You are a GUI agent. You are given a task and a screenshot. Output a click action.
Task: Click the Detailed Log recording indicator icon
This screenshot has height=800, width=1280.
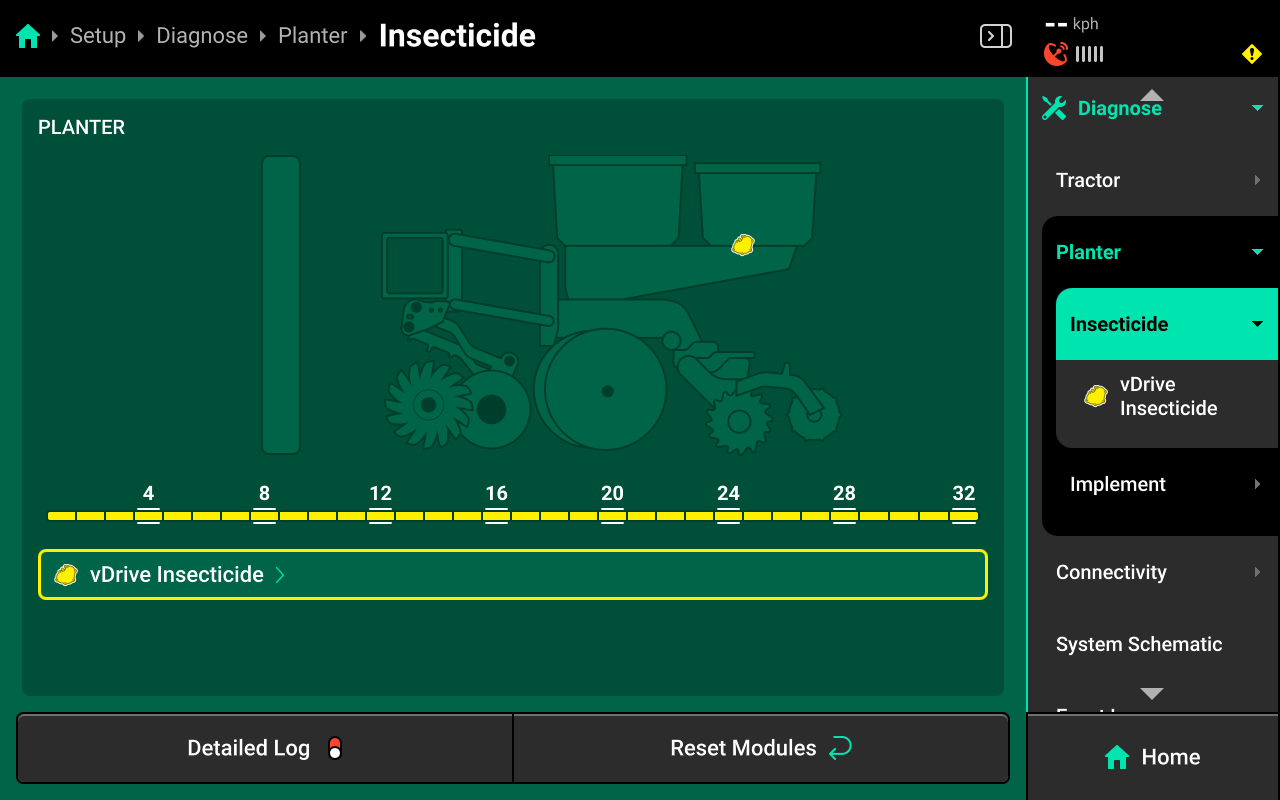(x=335, y=748)
